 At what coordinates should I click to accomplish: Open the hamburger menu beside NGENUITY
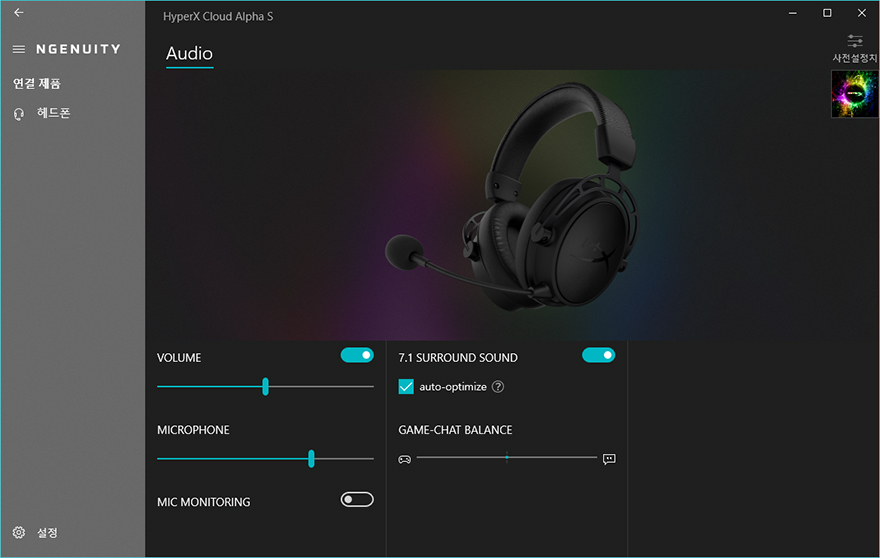click(19, 49)
